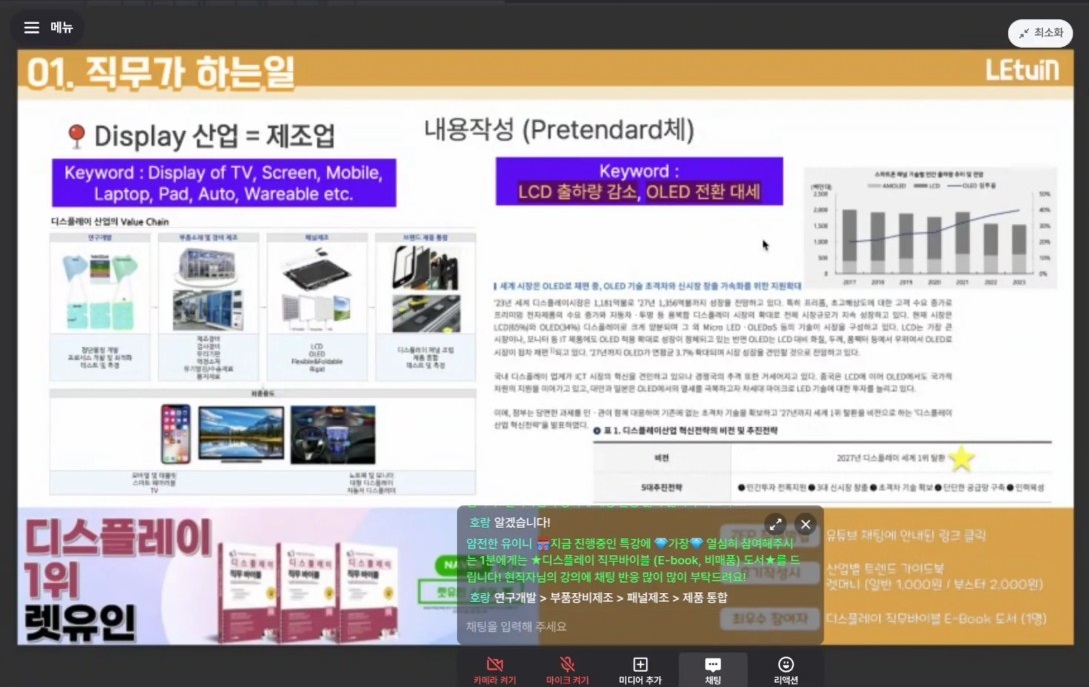Click the smartphone image on the slide

[176, 434]
